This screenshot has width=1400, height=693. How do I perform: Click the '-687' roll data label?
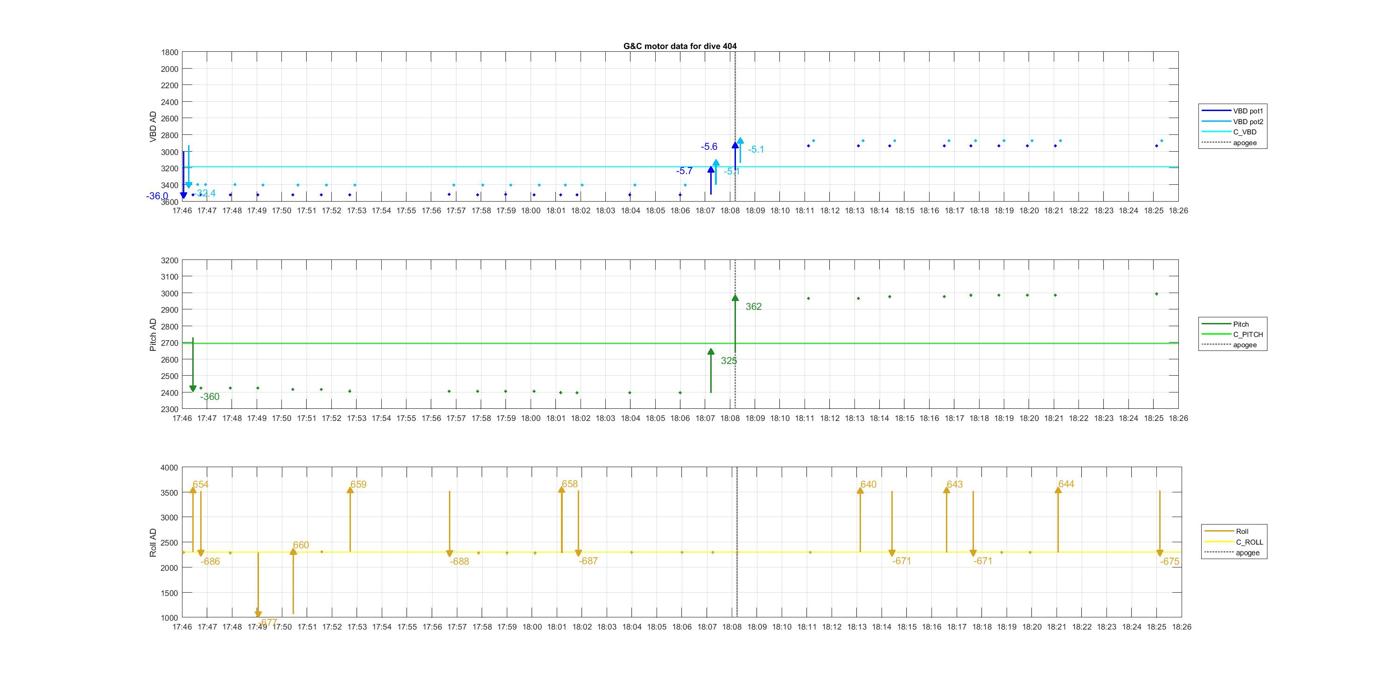[588, 561]
